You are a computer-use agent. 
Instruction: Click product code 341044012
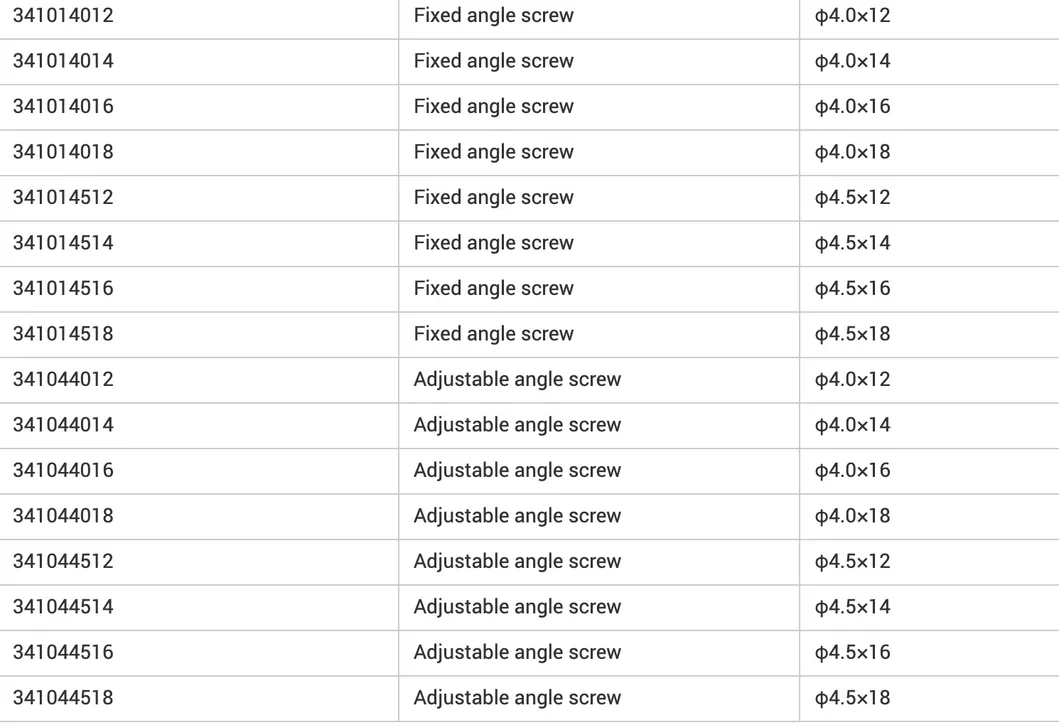click(63, 380)
